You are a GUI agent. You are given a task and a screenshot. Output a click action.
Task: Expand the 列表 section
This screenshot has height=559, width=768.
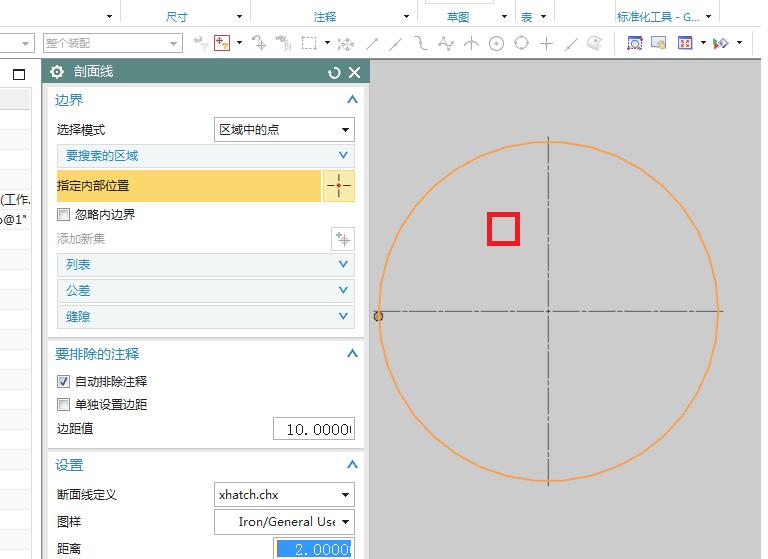click(205, 265)
